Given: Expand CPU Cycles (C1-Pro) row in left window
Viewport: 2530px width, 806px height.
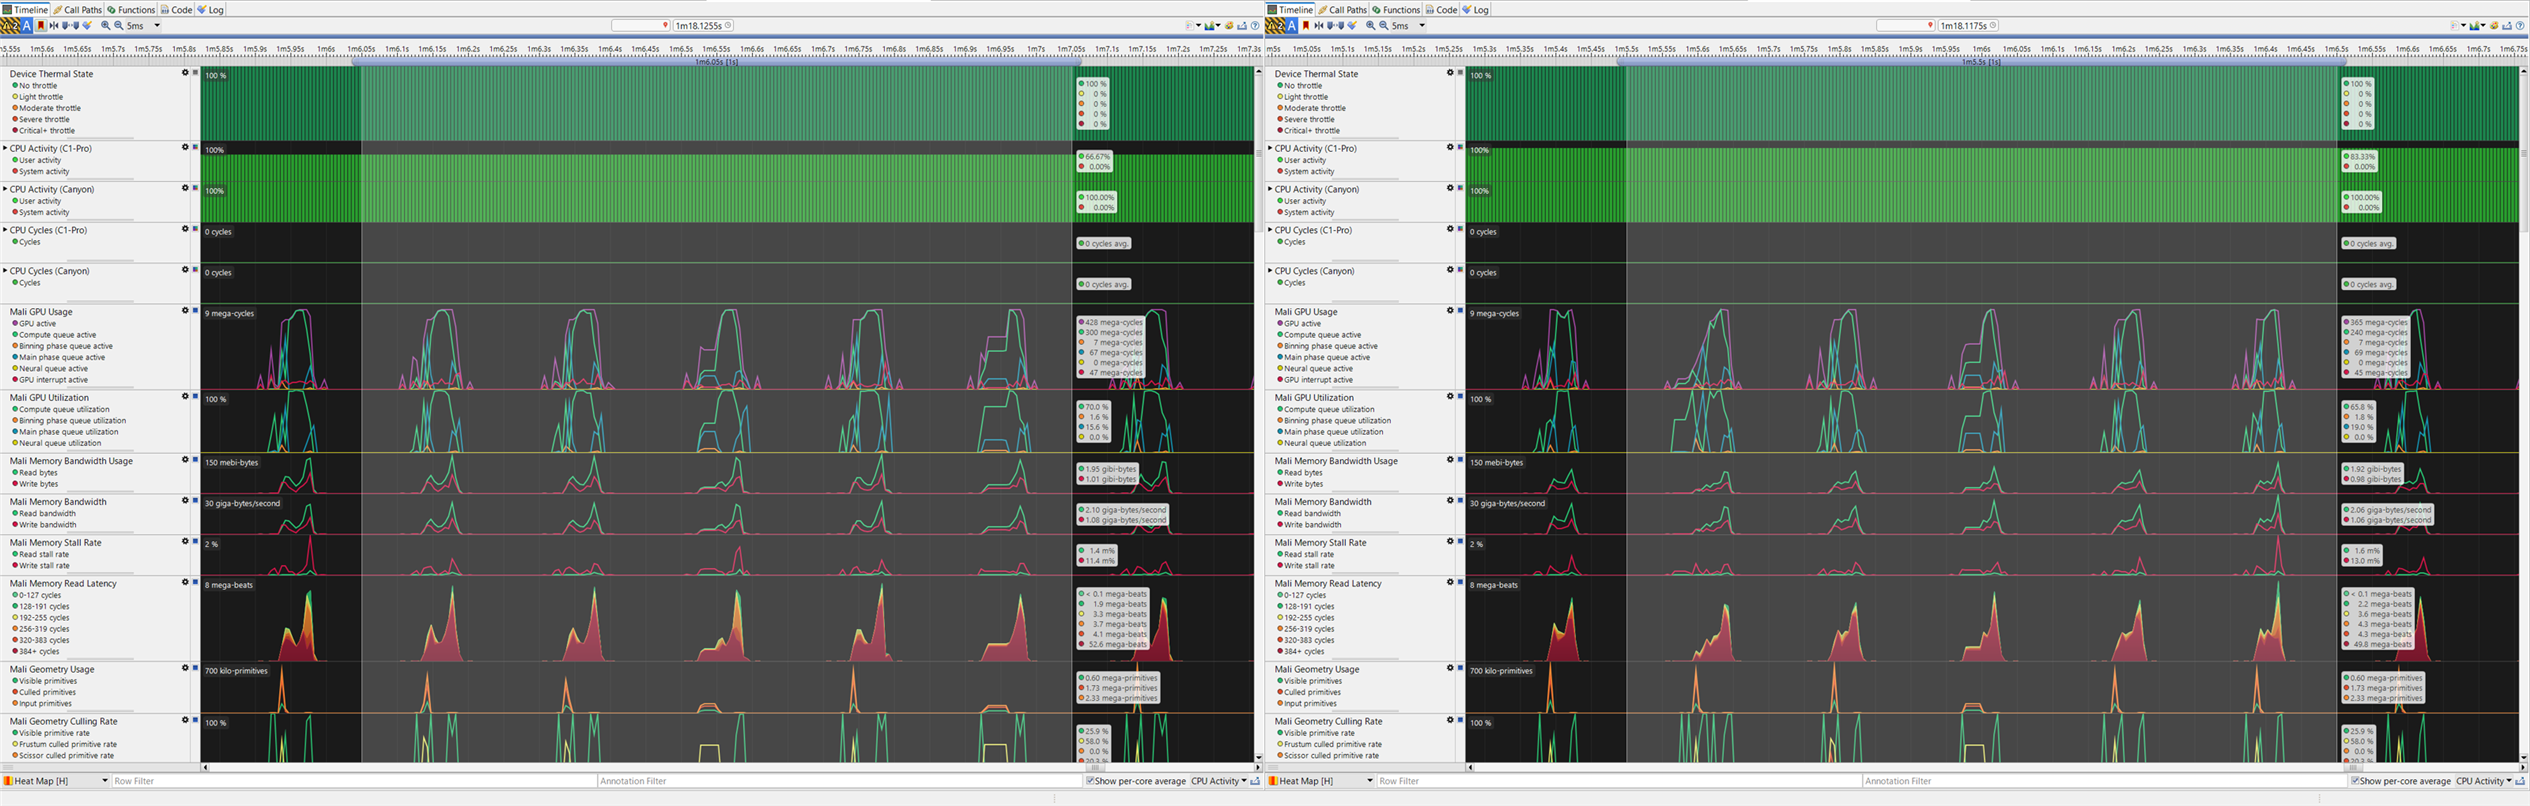Looking at the screenshot, I should click(x=5, y=230).
